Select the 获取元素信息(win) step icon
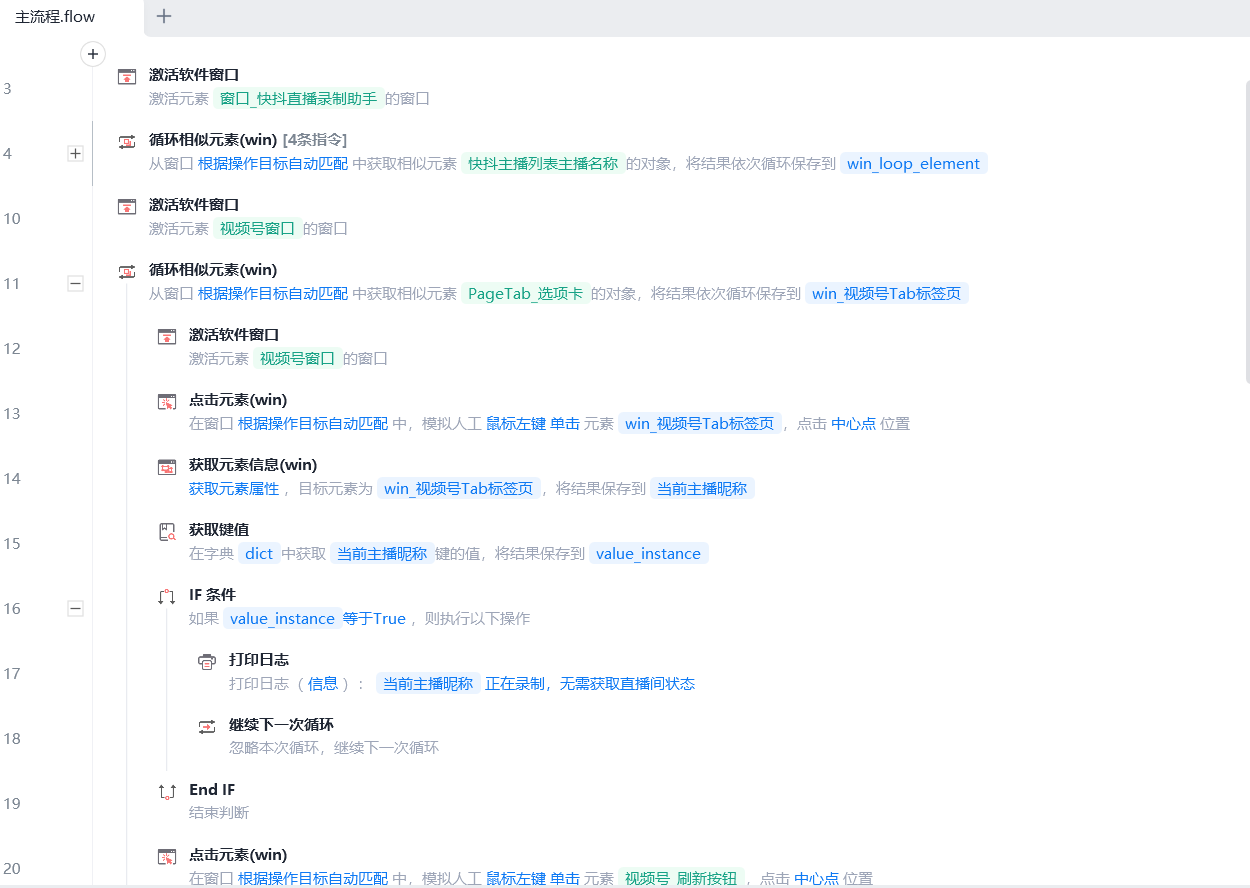Screen dimensions: 1250x888 [166, 464]
